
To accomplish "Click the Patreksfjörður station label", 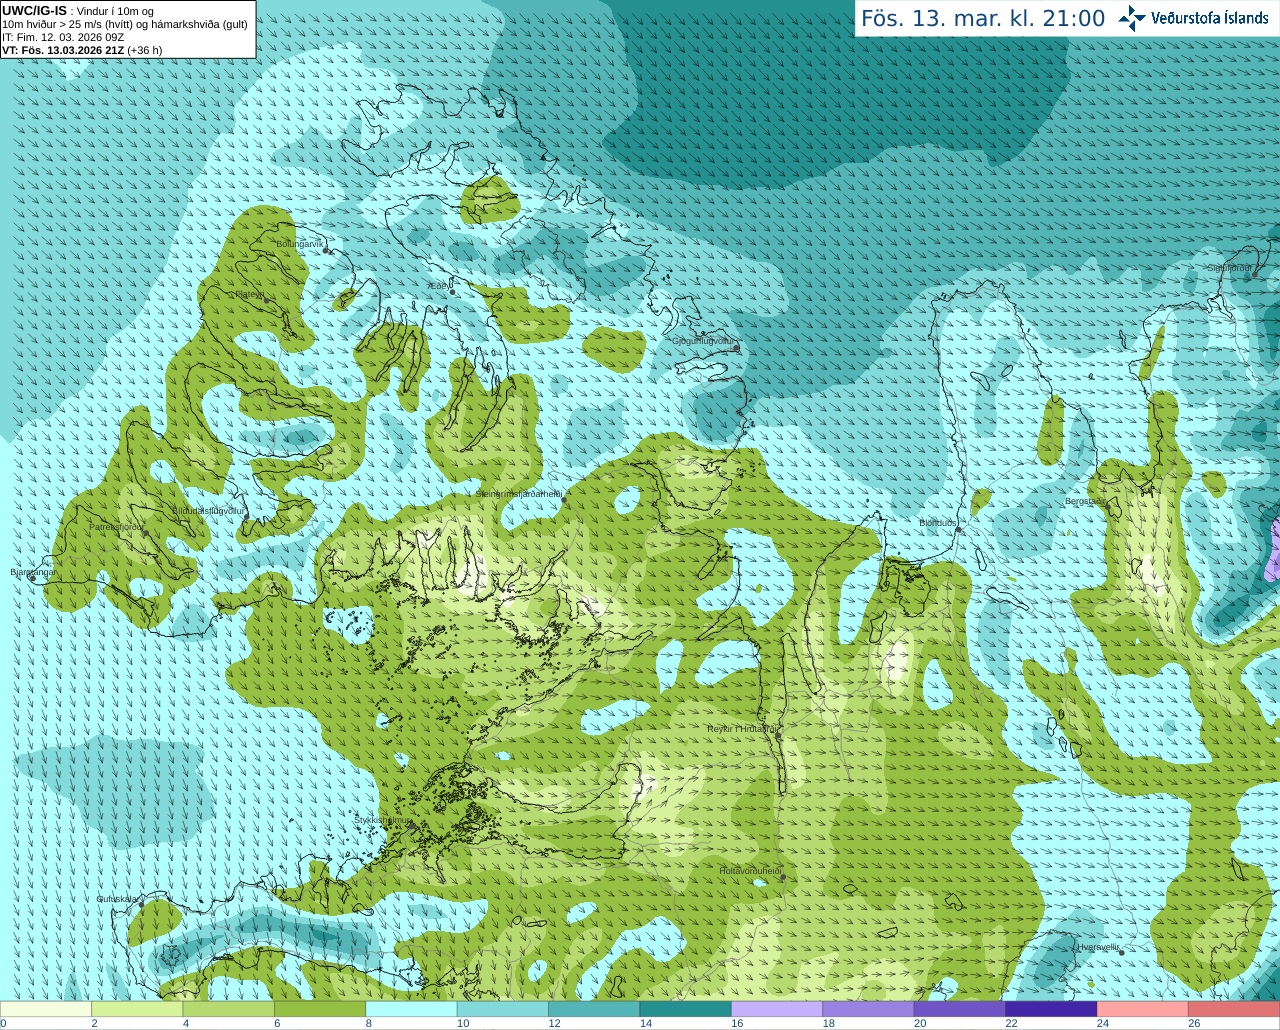I will pos(116,527).
